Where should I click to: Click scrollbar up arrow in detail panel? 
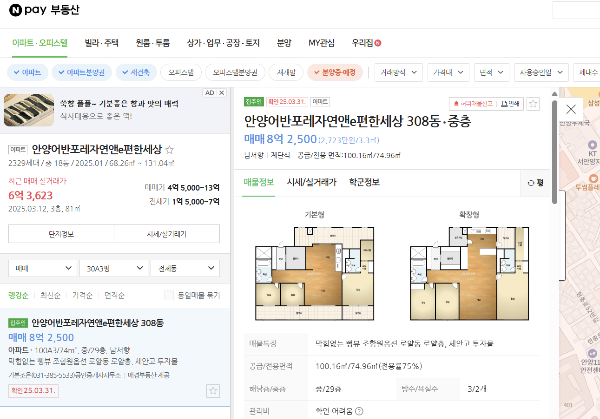[x=554, y=94]
